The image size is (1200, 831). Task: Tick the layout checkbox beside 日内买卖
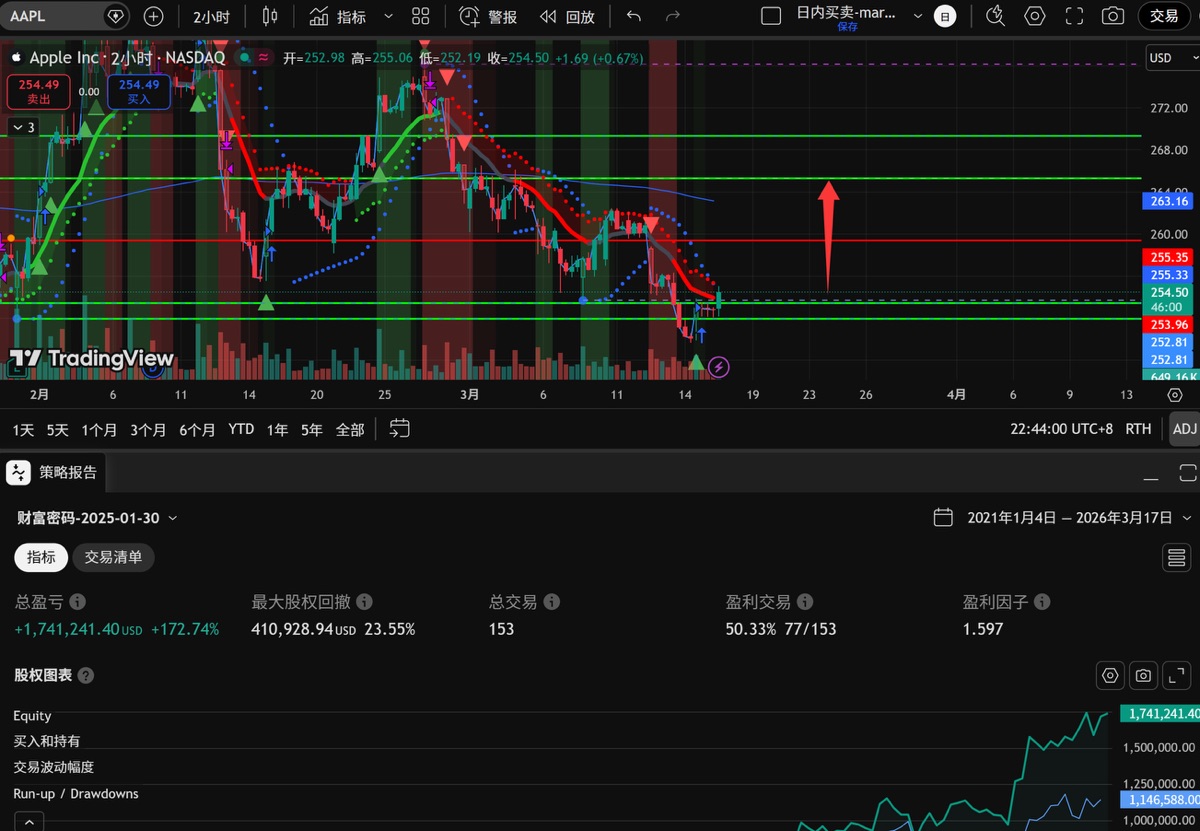[771, 16]
